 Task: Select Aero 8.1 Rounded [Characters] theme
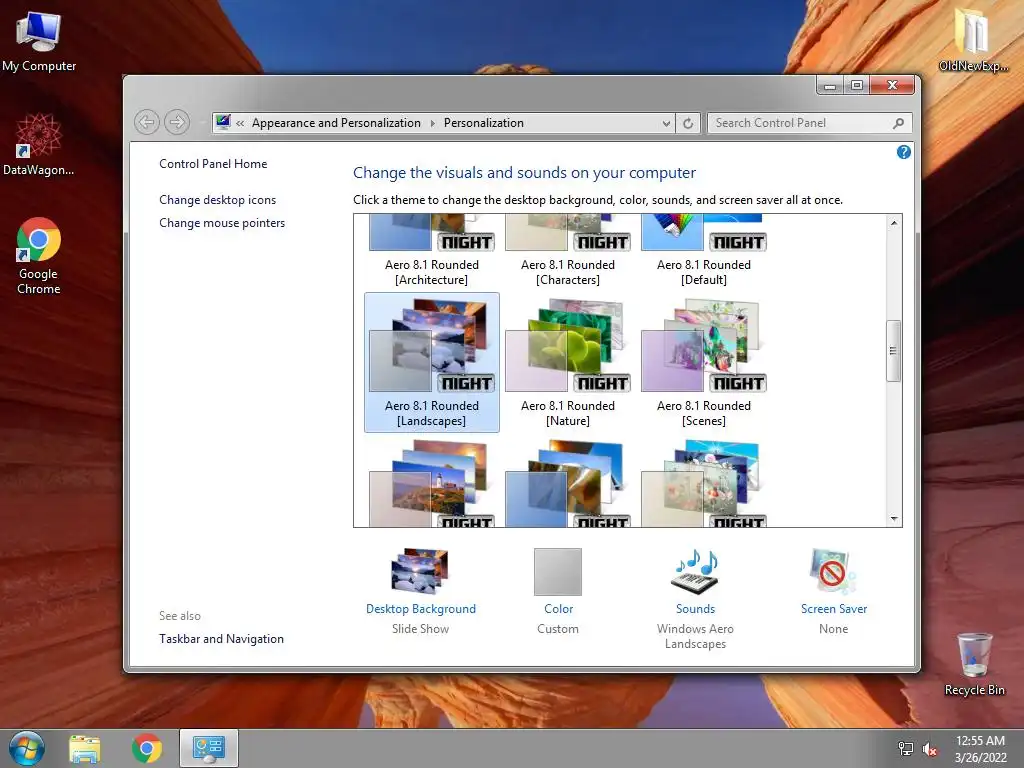(x=568, y=251)
